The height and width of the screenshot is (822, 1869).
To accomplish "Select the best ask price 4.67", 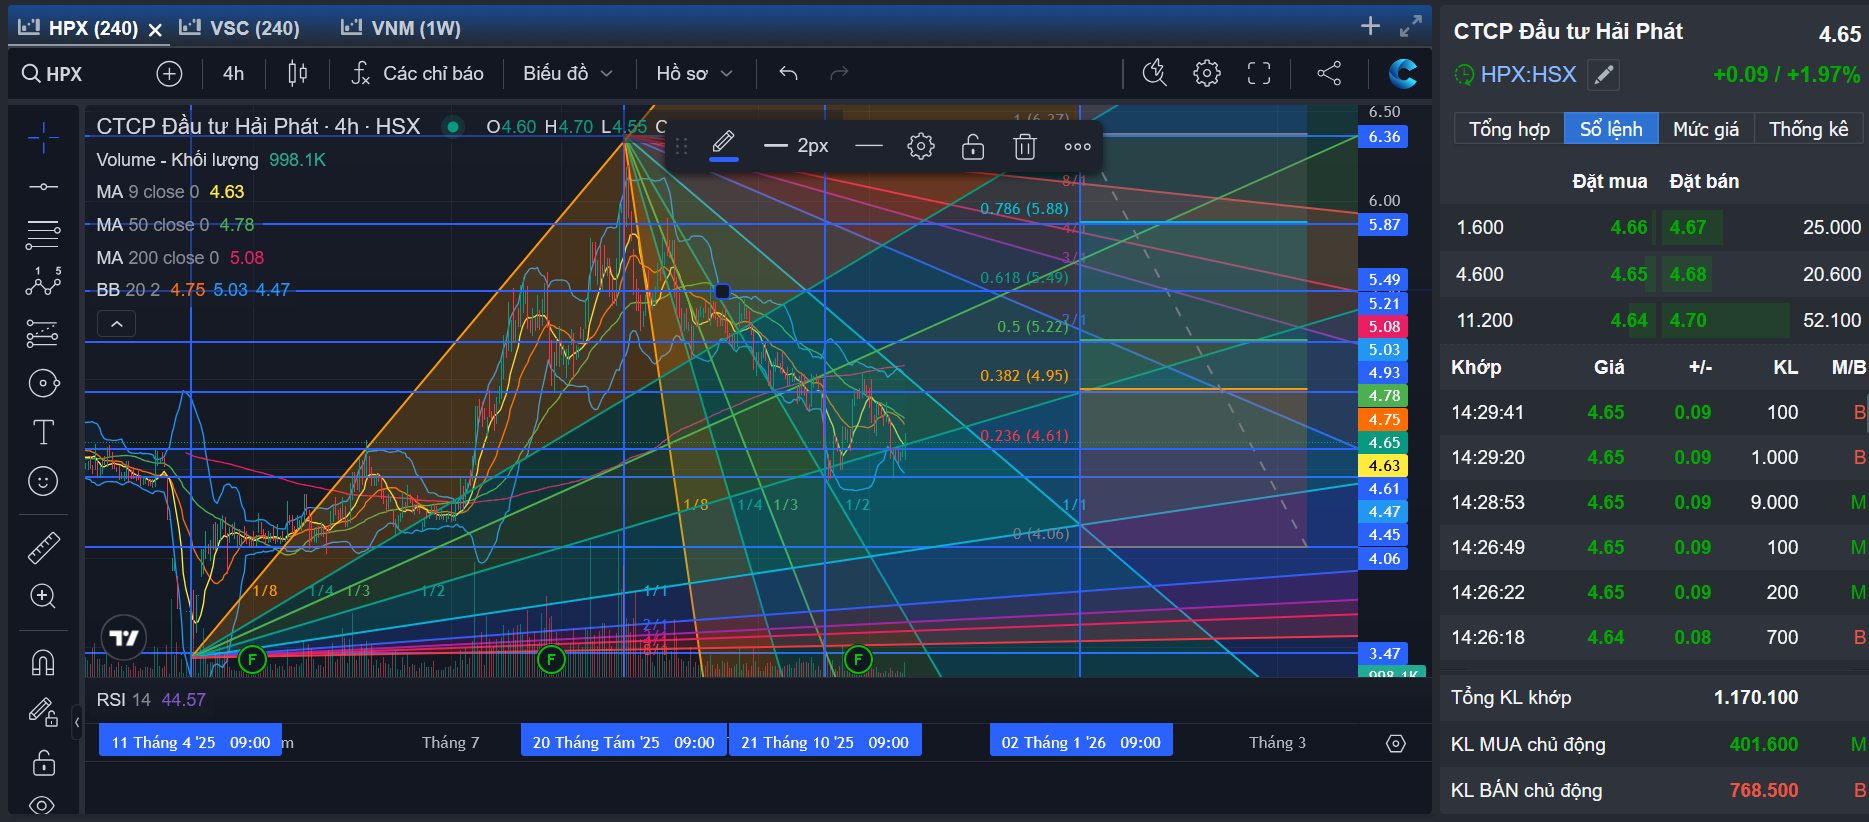I will coord(1688,227).
